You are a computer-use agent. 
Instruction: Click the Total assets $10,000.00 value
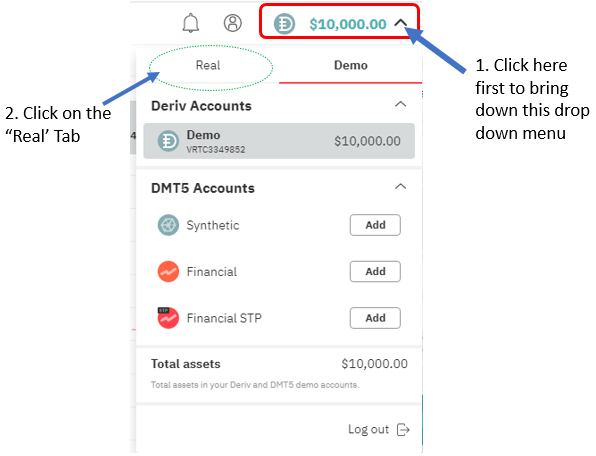(374, 364)
